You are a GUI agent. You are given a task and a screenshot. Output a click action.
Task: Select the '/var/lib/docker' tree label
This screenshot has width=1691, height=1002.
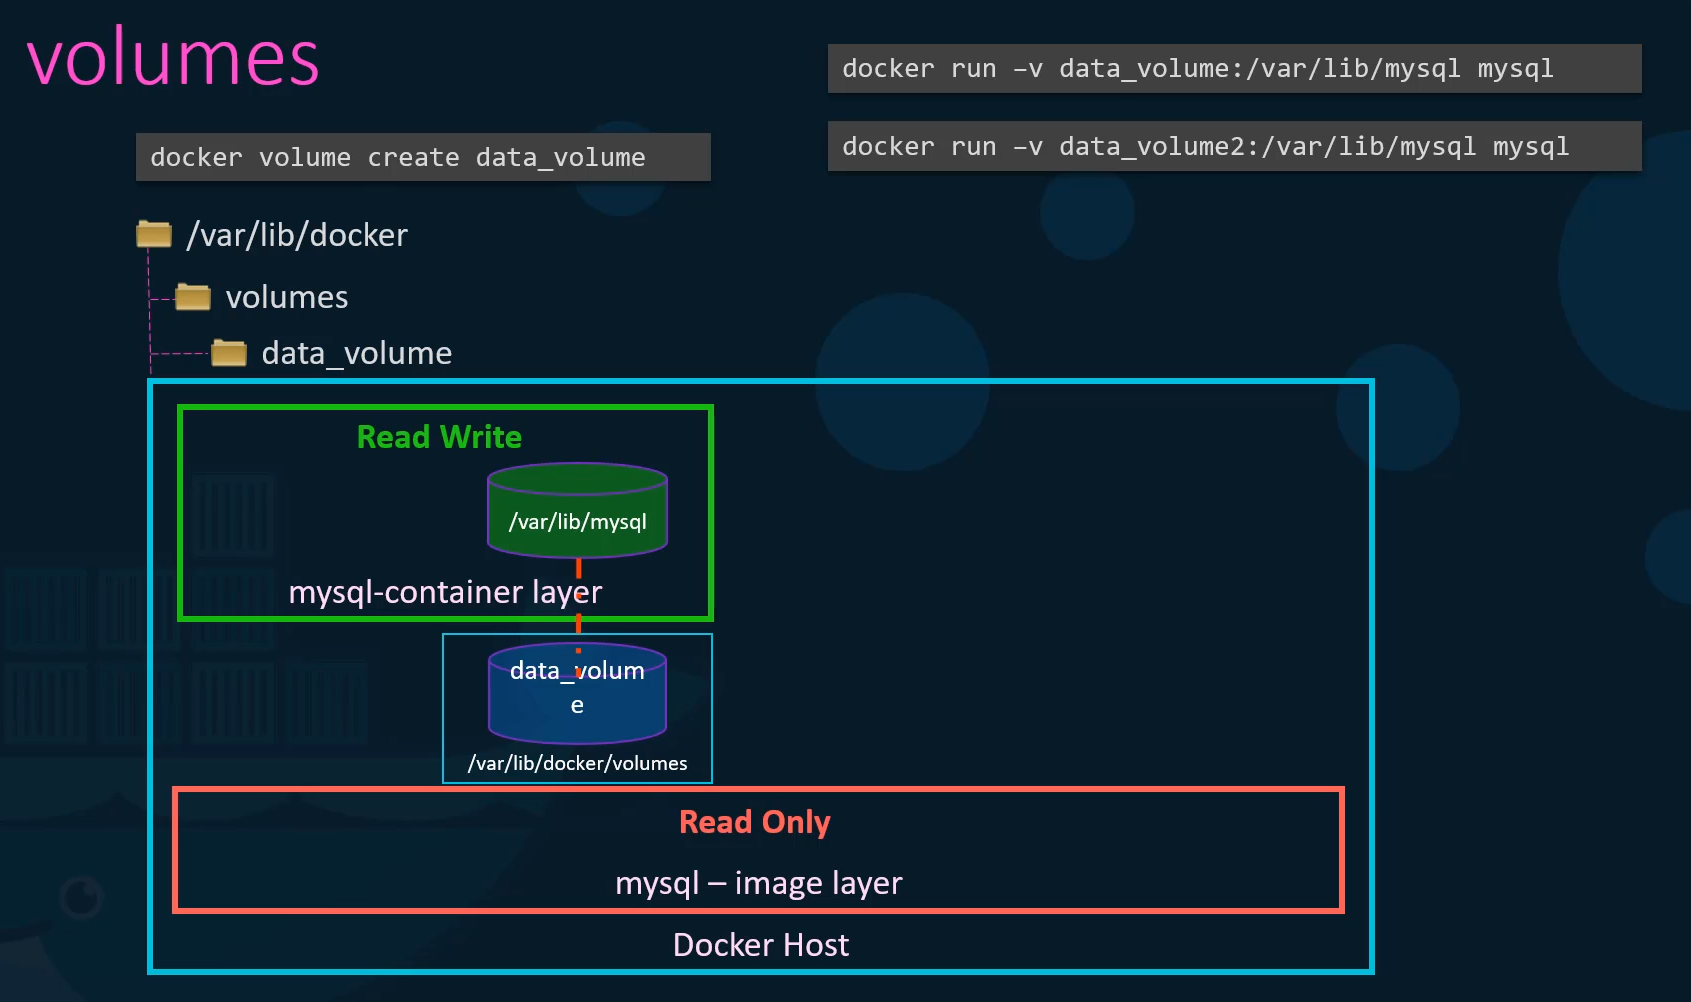(297, 235)
